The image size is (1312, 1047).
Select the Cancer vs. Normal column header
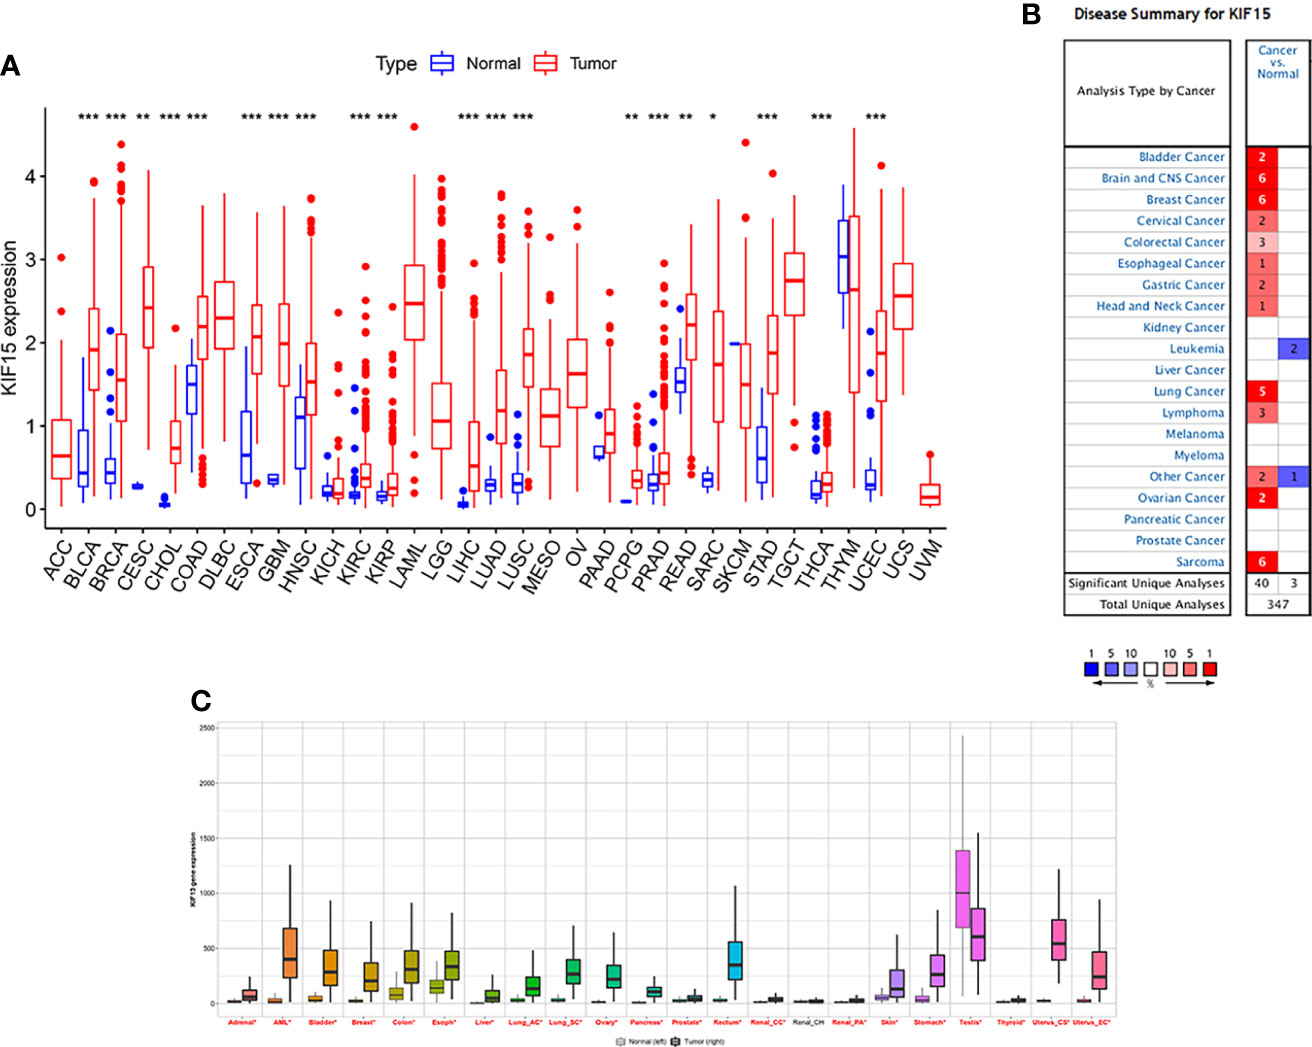1278,62
